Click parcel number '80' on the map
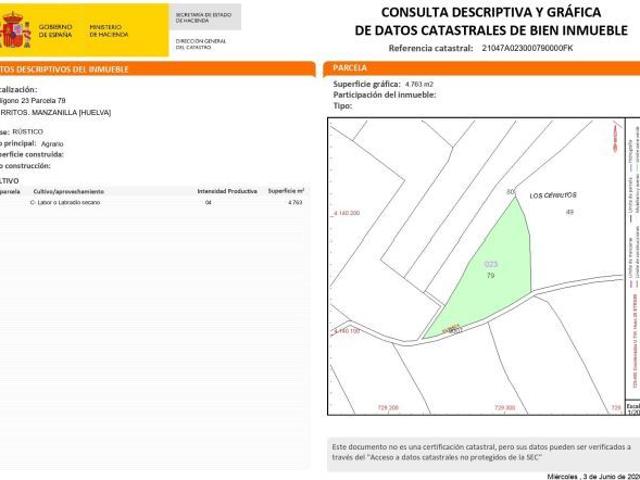 (510, 191)
